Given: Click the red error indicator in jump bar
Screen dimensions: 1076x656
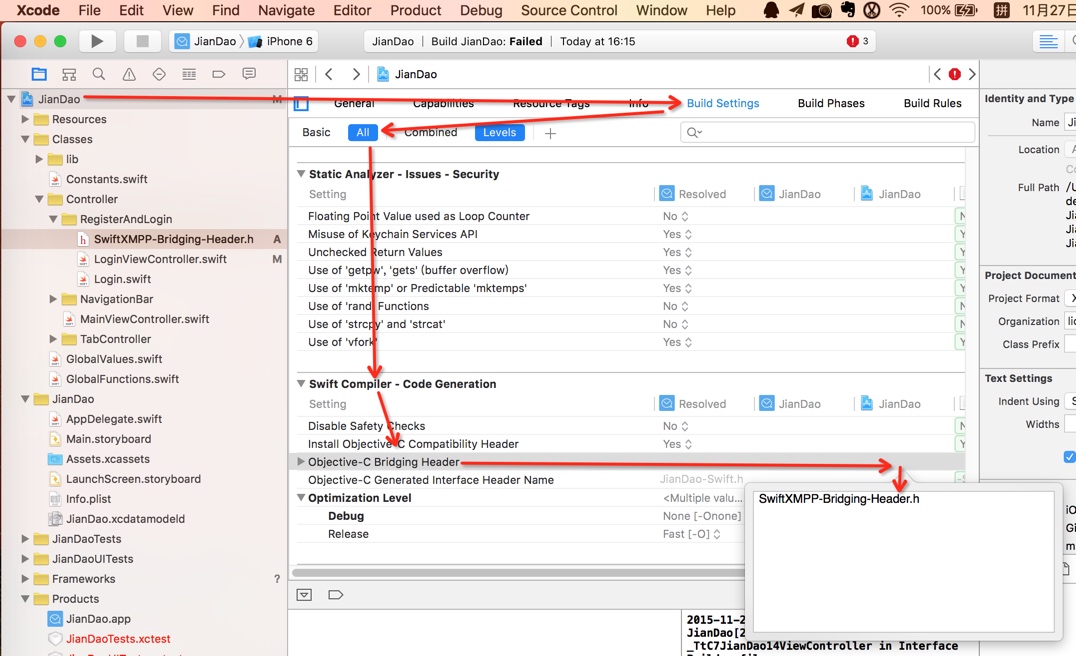Looking at the screenshot, I should 955,74.
